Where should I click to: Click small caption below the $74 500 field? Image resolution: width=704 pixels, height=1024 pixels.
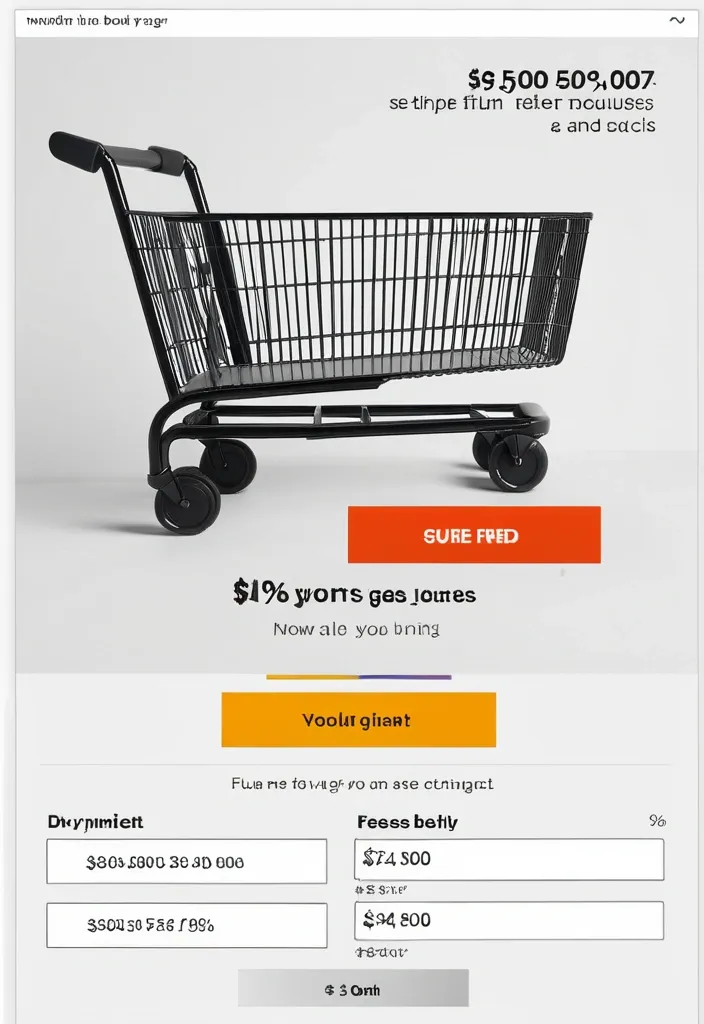pos(381,889)
